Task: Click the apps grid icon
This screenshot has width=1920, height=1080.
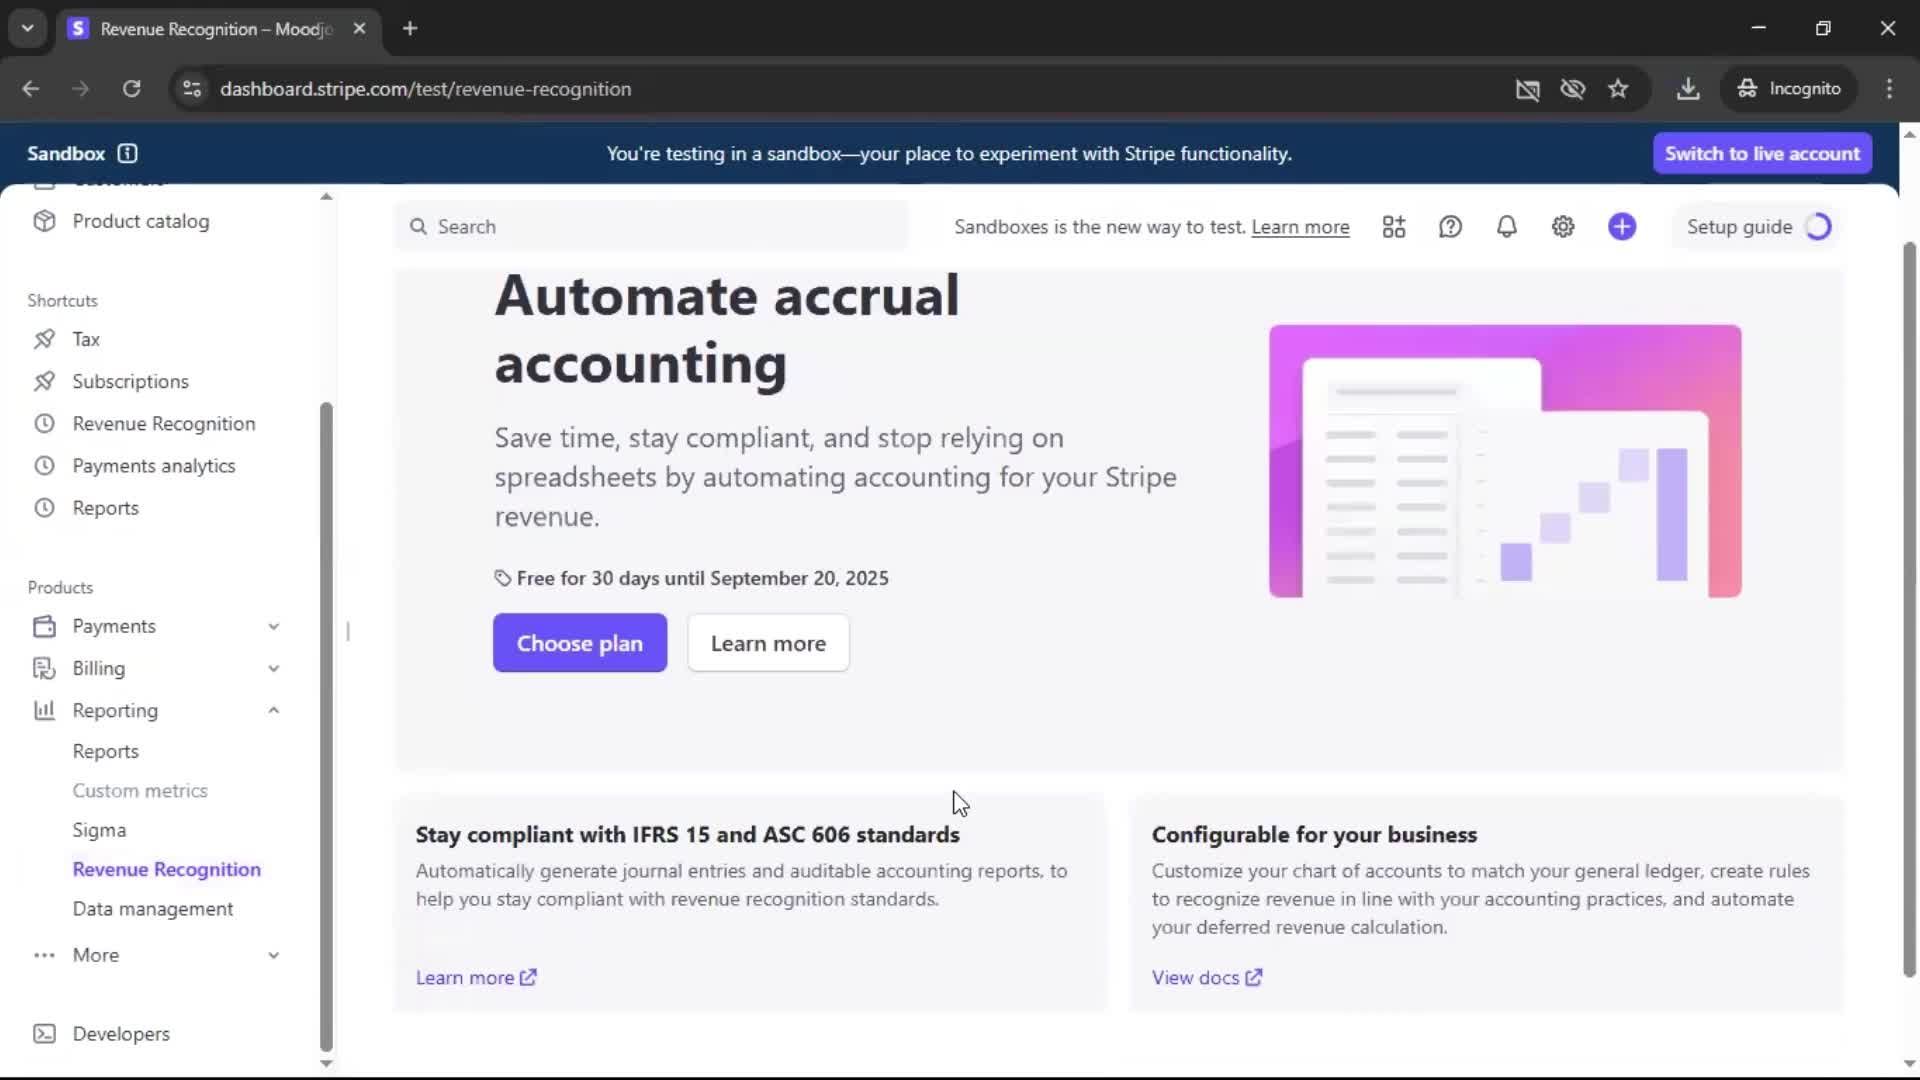Action: click(x=1394, y=227)
